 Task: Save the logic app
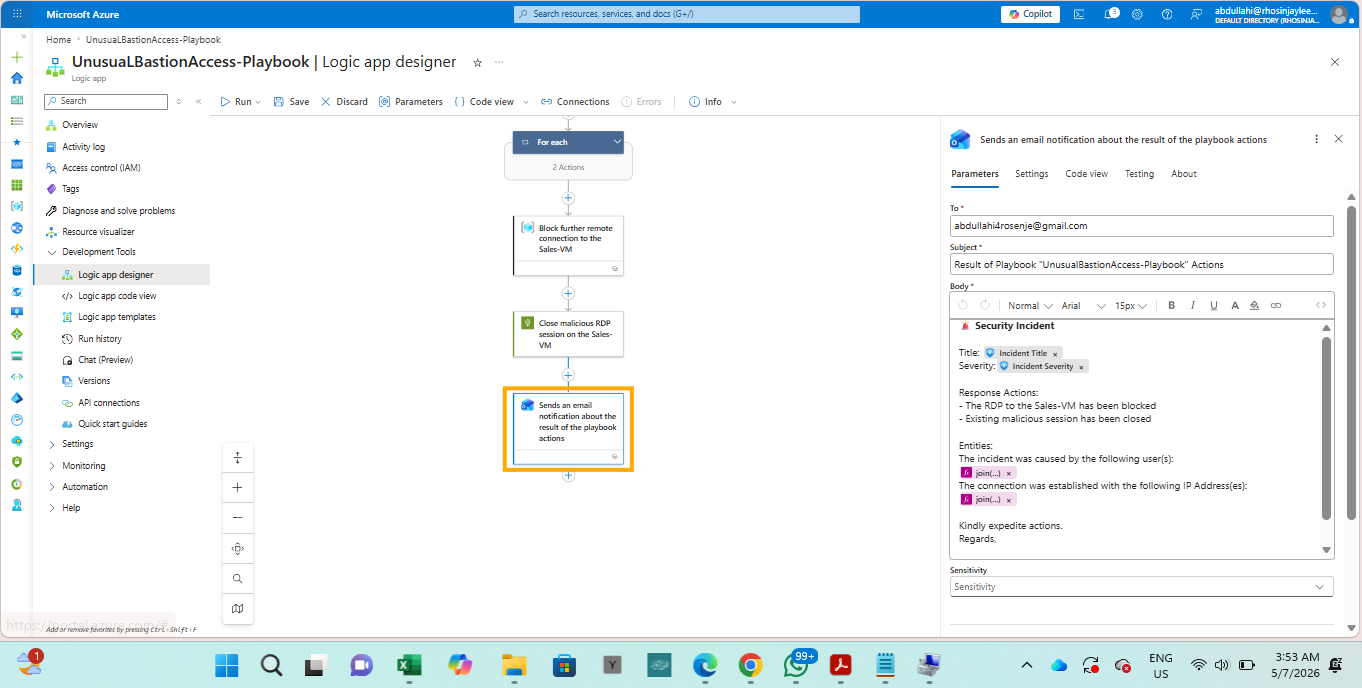click(291, 102)
